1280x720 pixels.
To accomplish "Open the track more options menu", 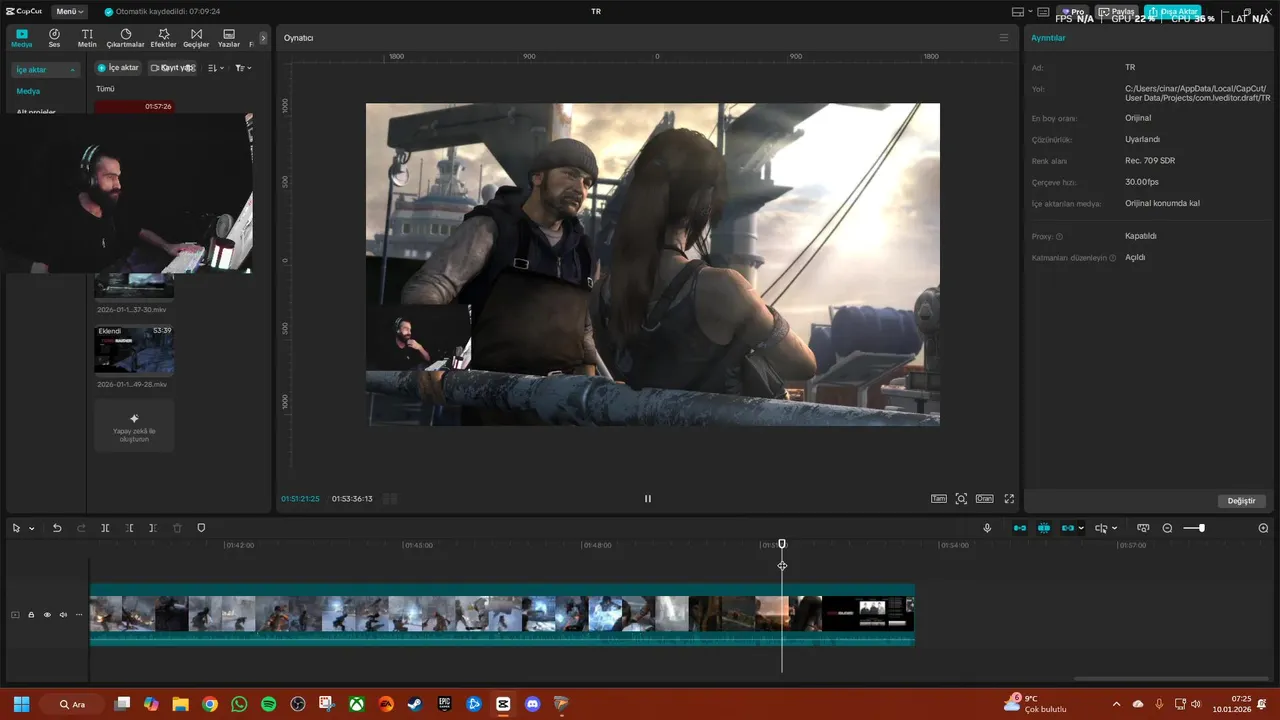I will [79, 615].
